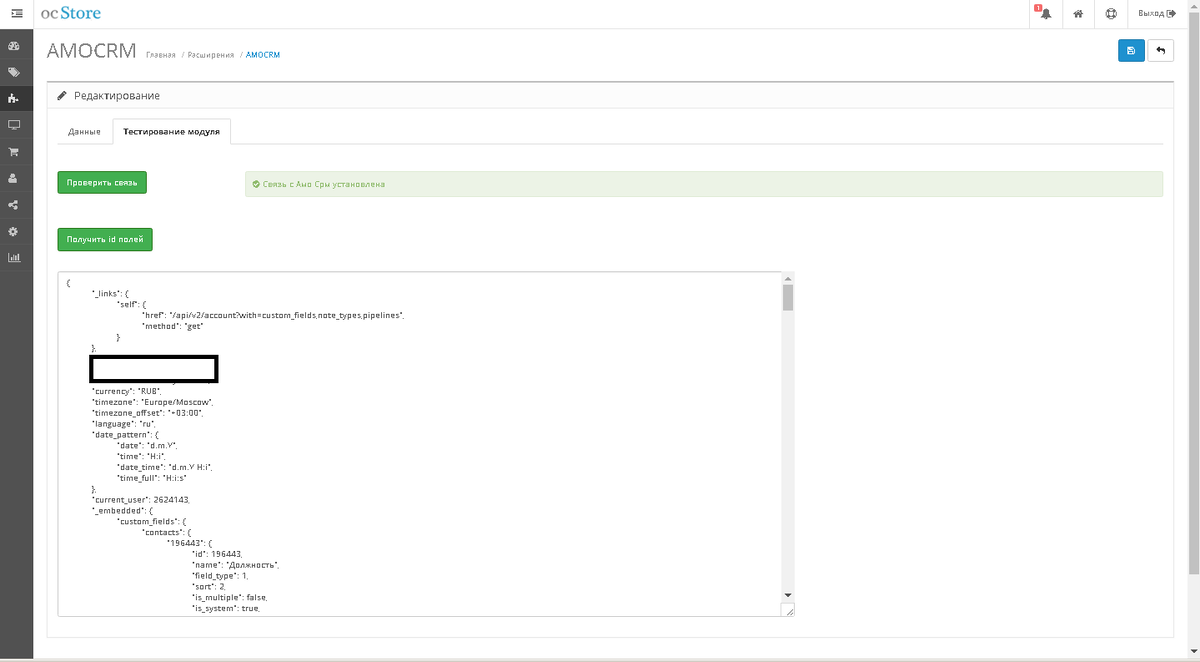Image resolution: width=1200 pixels, height=662 pixels.
Task: Click the Связь с Амо Срм установлена alert
Action: coord(704,184)
